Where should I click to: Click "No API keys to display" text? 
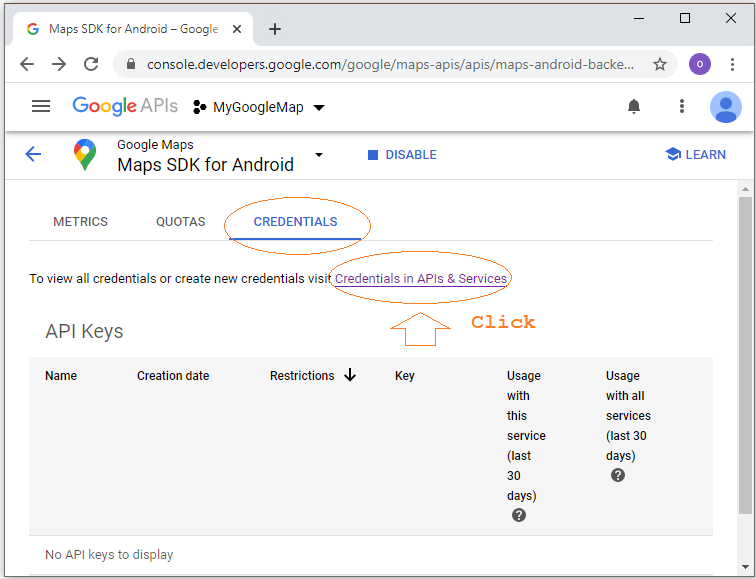point(109,554)
